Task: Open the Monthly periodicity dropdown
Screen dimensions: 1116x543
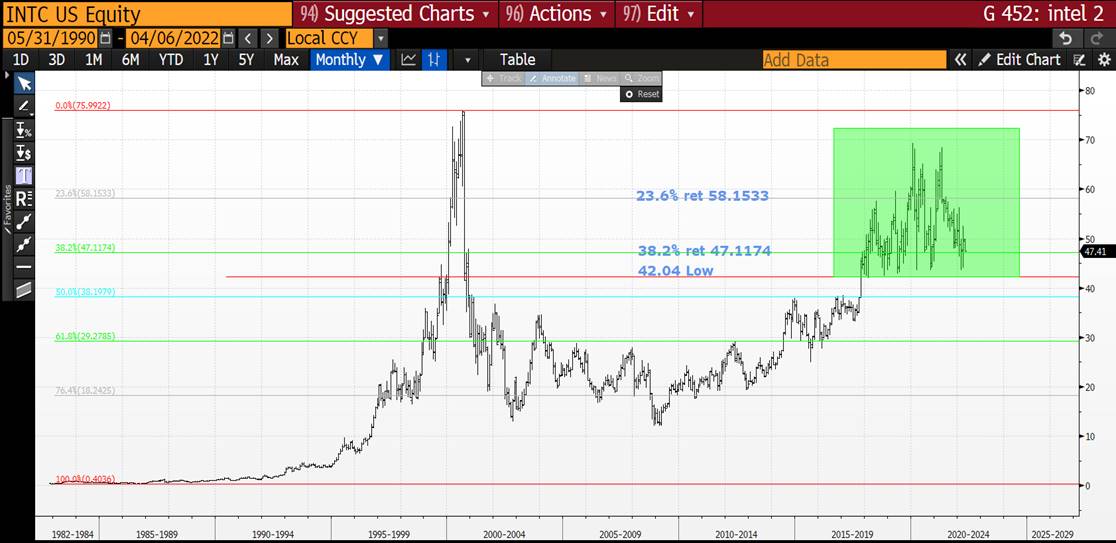Action: (349, 60)
